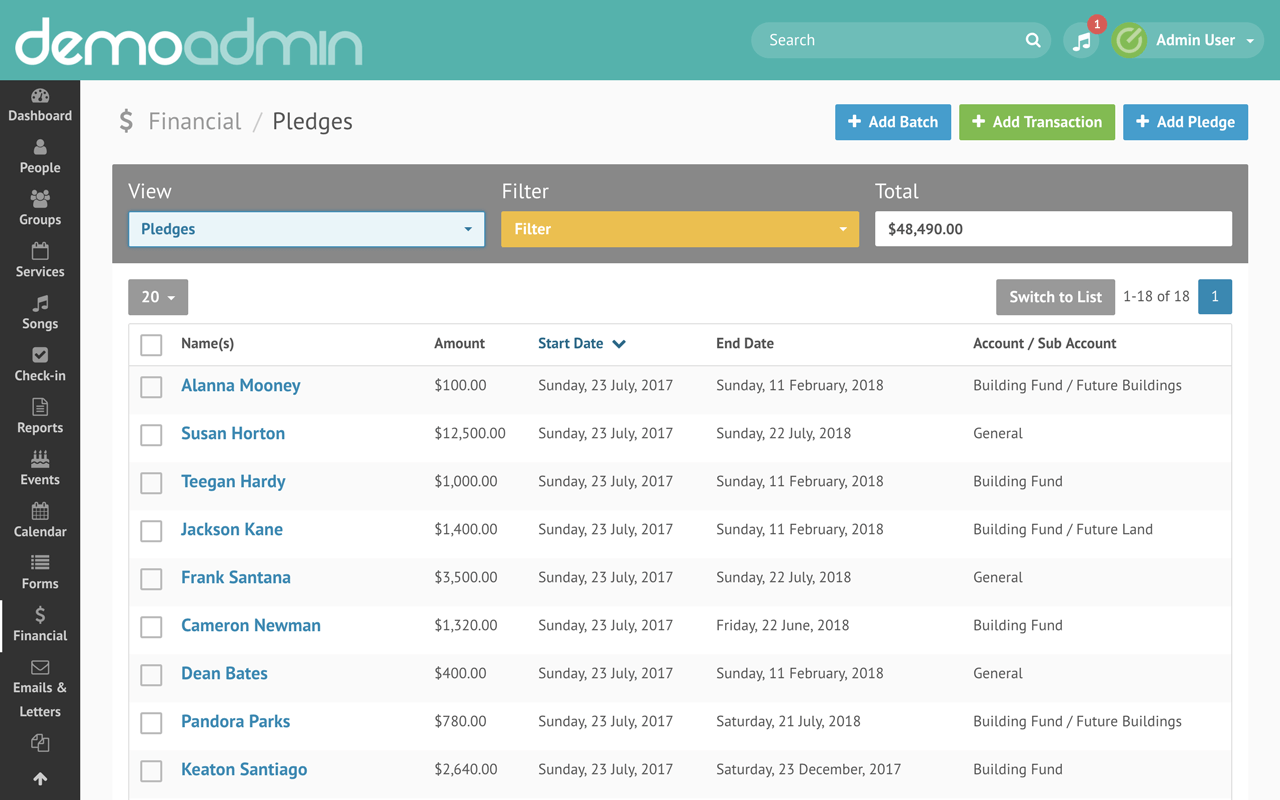The image size is (1280, 800).
Task: Open Songs from the sidebar
Action: tap(40, 303)
